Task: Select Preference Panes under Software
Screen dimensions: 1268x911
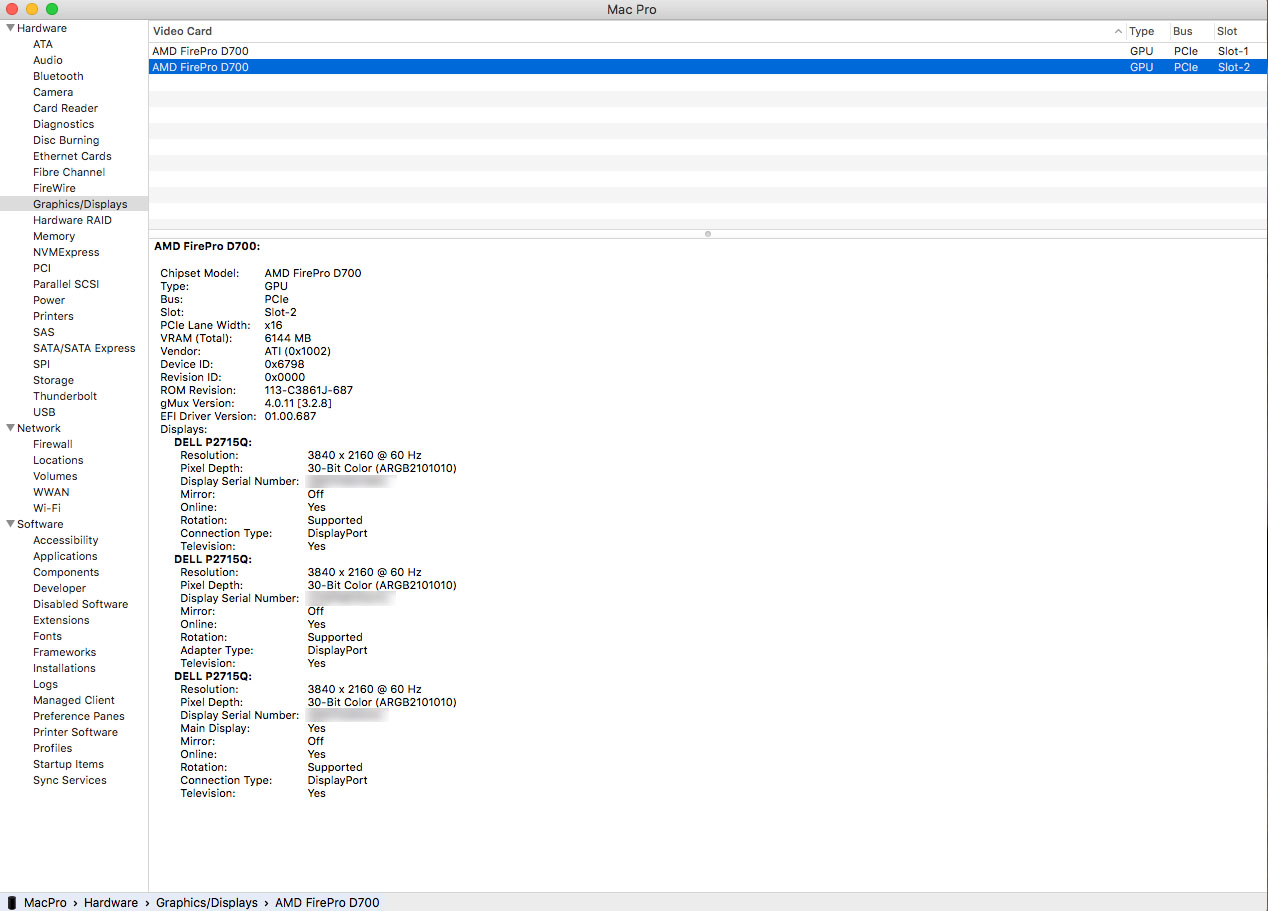Action: pyautogui.click(x=79, y=716)
